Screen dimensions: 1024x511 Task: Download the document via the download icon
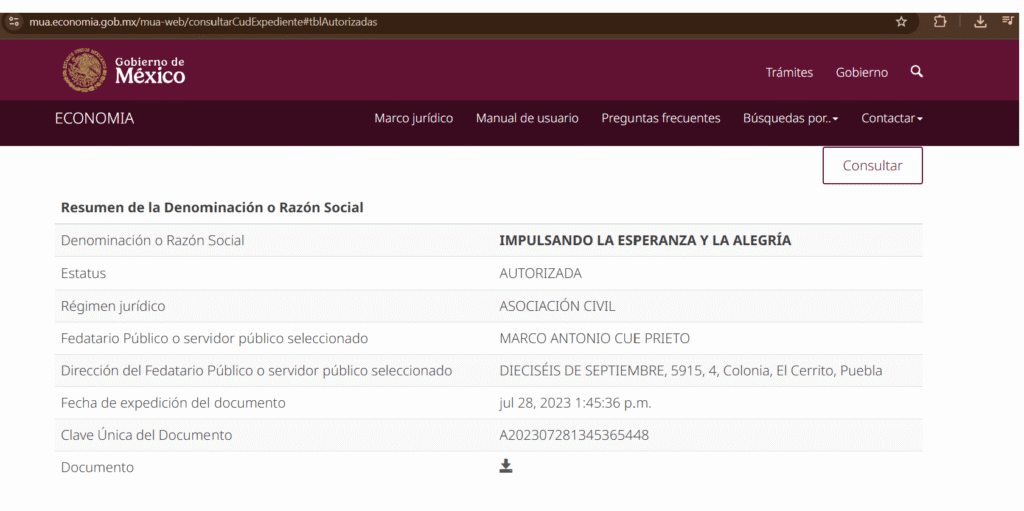506,466
